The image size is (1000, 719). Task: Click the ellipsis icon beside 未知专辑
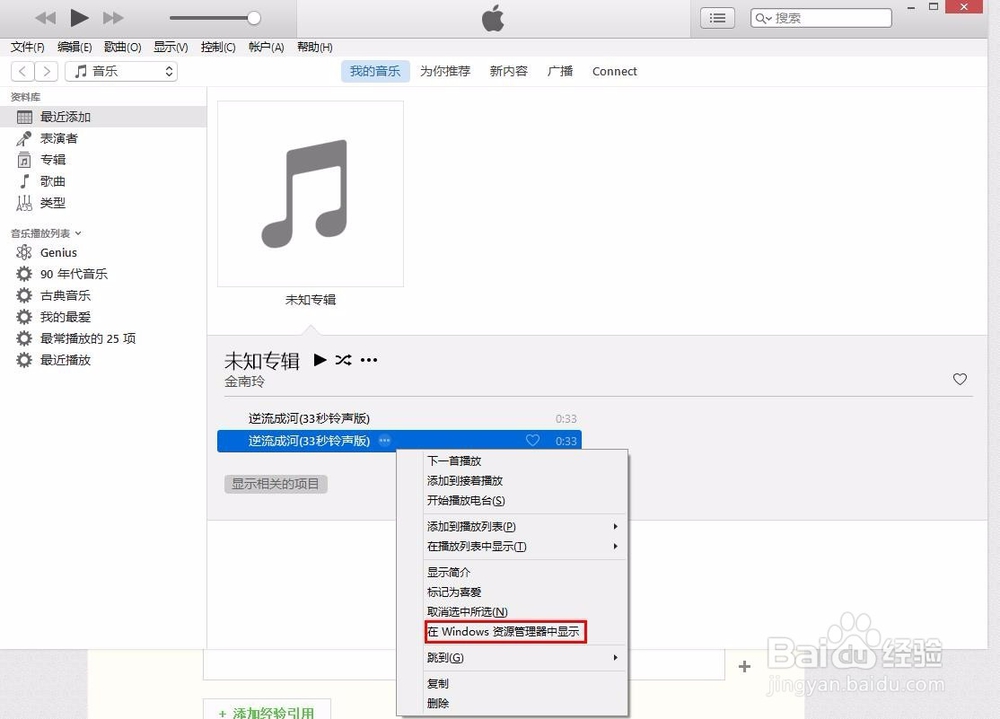point(369,360)
